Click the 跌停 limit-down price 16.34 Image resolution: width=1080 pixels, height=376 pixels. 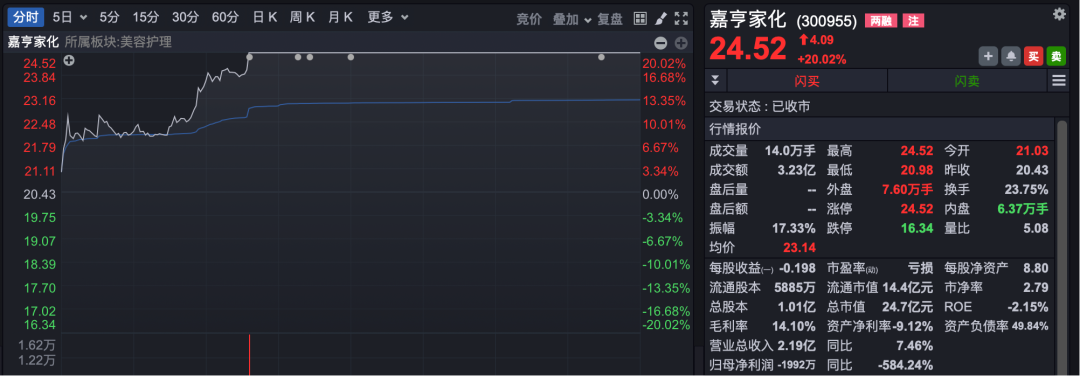click(916, 228)
